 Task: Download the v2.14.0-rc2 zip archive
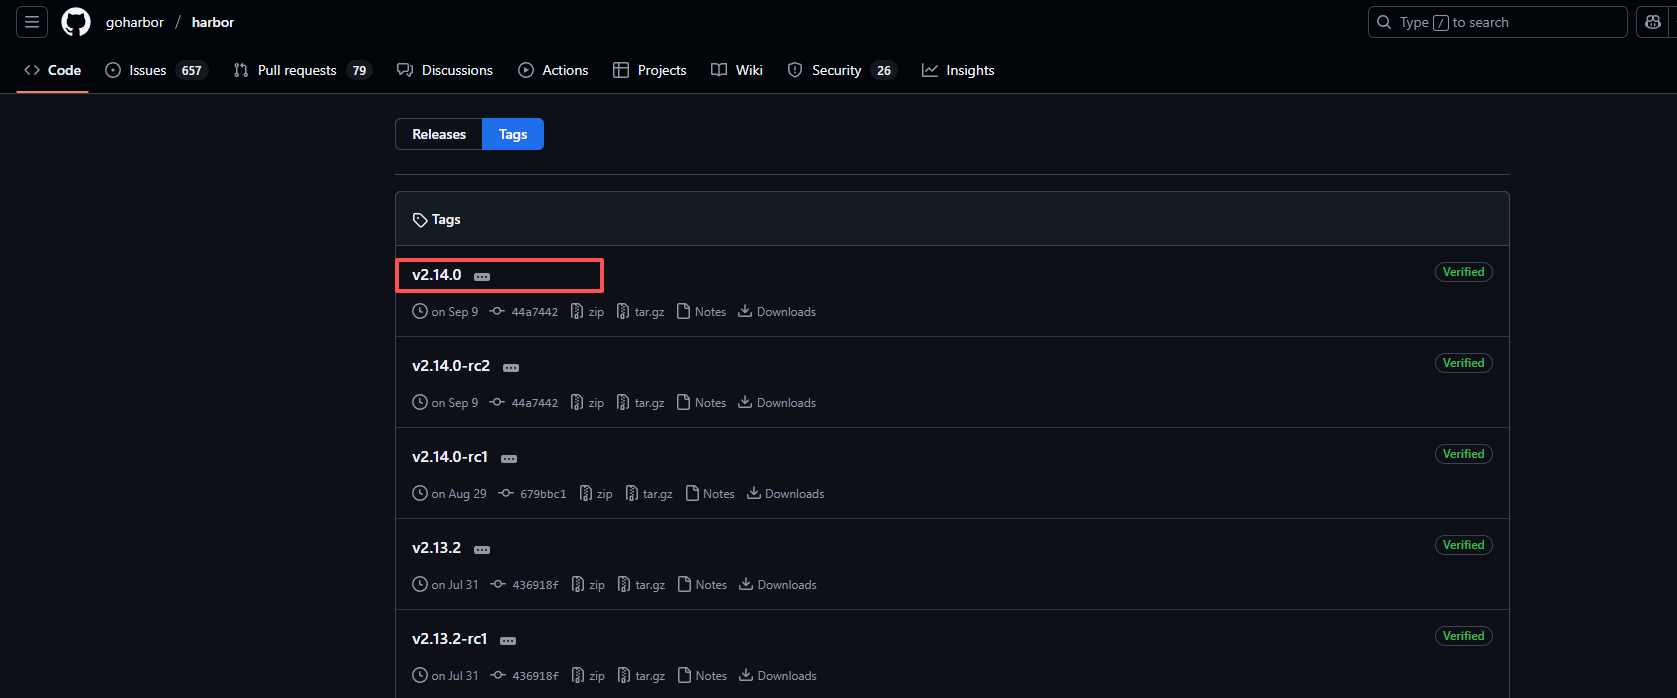click(587, 403)
